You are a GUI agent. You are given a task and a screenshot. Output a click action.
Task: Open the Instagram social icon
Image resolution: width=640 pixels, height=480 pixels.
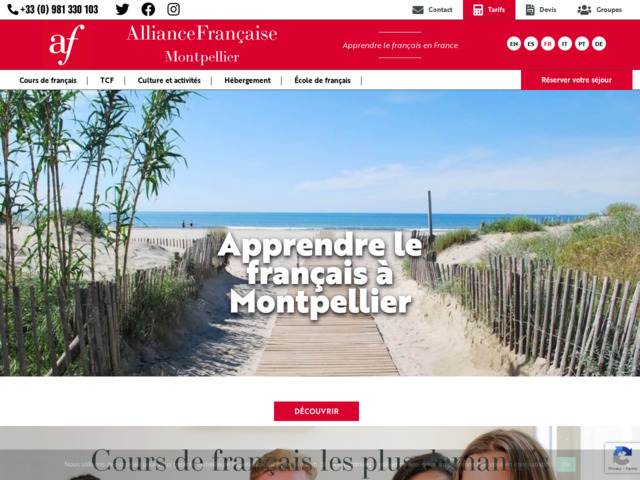click(x=173, y=9)
